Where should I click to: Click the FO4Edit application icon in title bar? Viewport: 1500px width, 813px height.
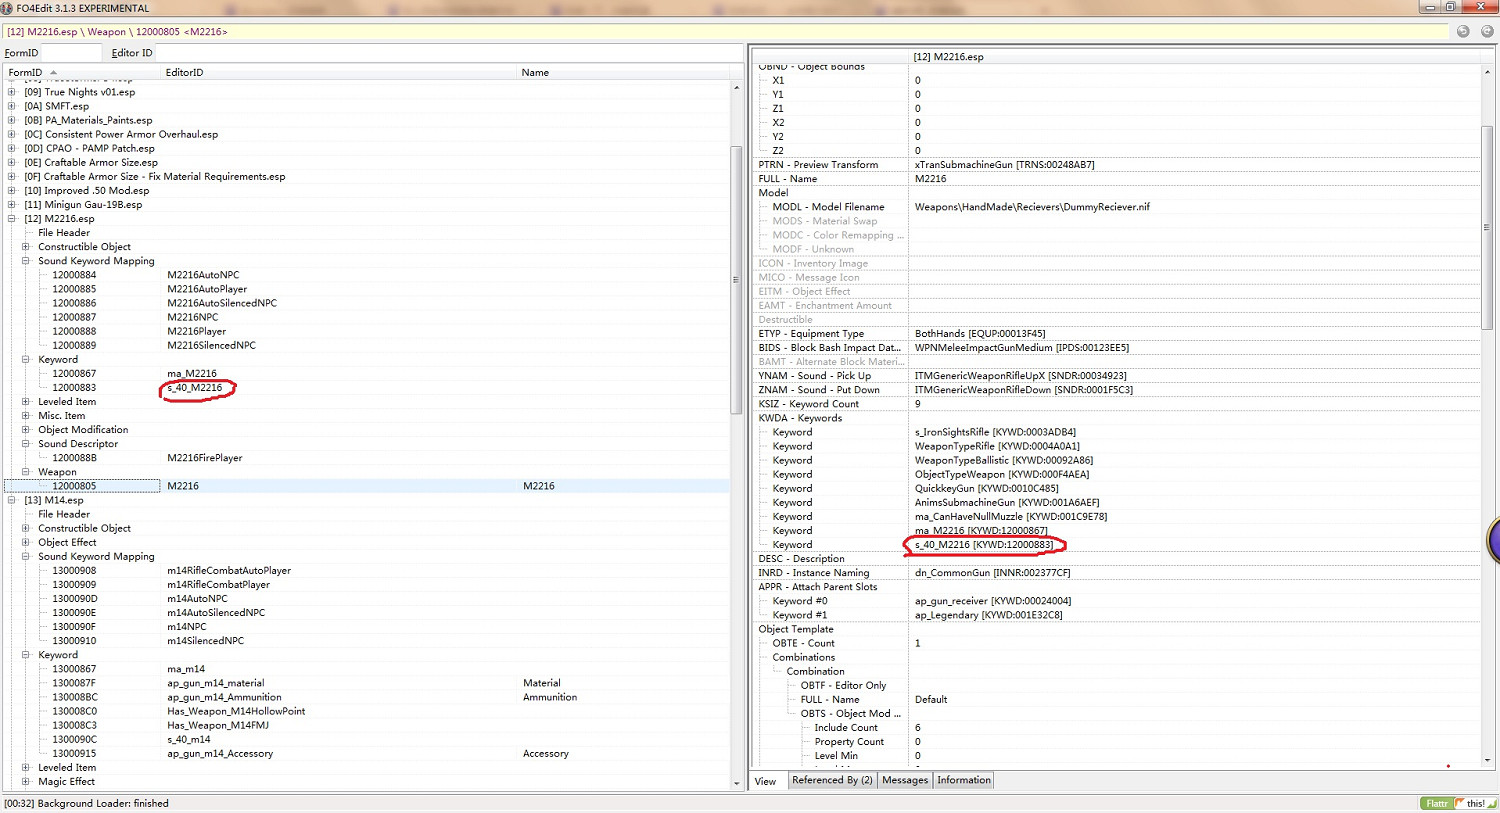[x=8, y=8]
